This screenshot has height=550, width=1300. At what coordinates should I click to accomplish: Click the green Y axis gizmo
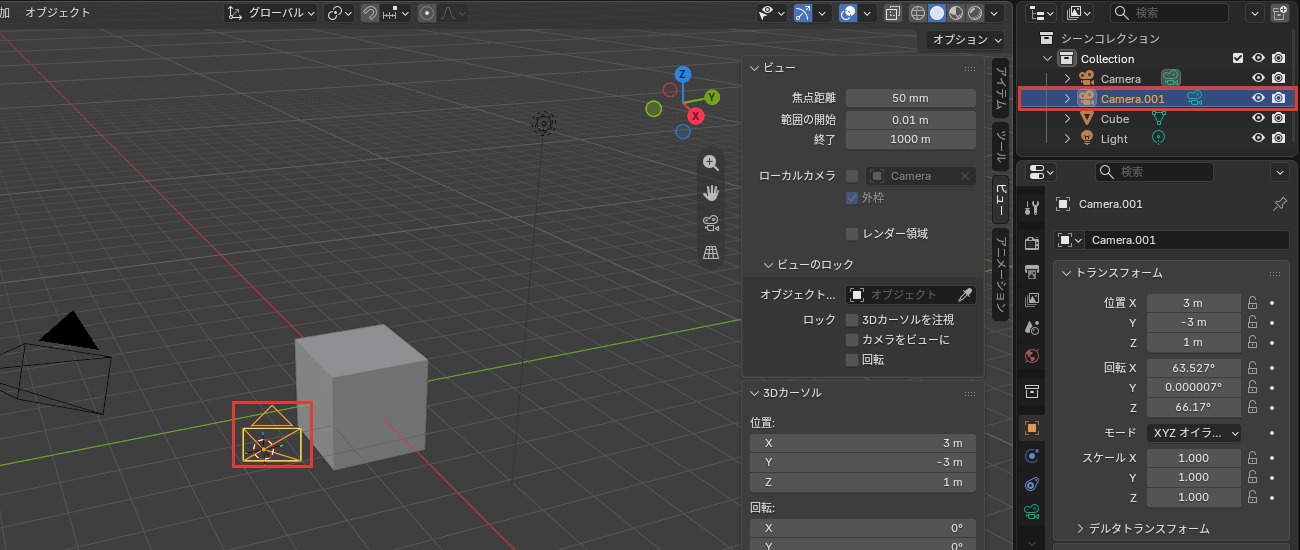click(x=712, y=97)
